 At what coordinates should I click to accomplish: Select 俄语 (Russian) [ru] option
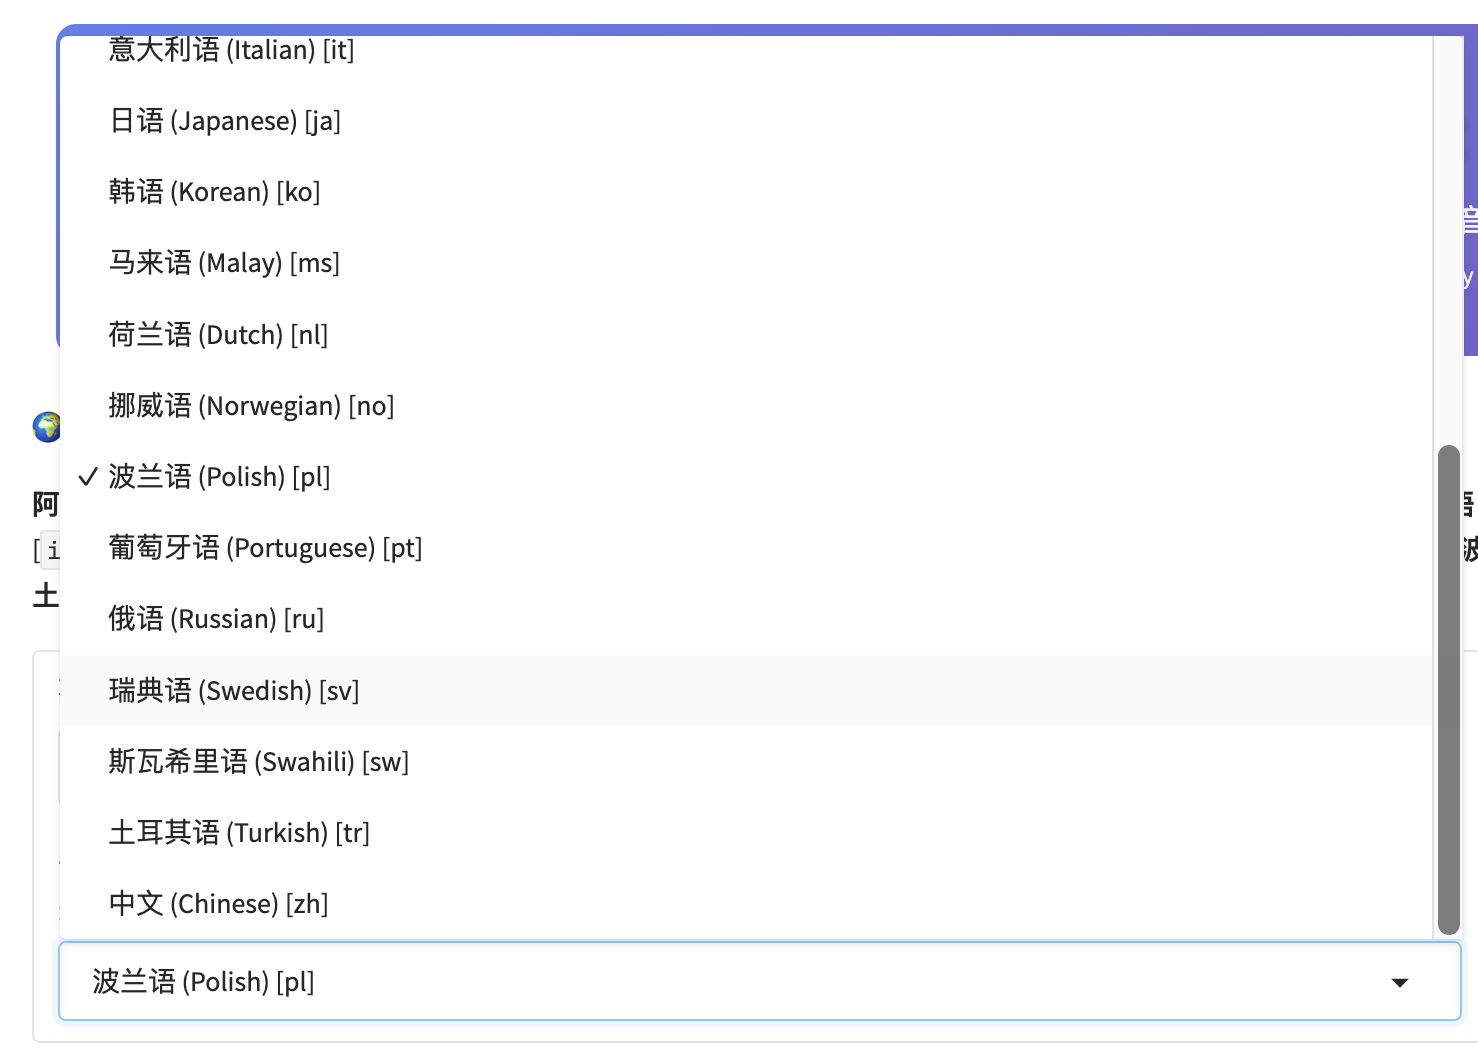click(x=216, y=619)
